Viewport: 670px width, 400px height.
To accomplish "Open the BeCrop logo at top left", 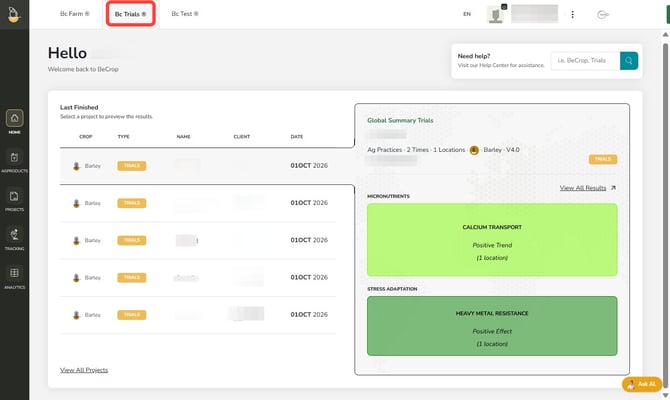I will 14,15.
